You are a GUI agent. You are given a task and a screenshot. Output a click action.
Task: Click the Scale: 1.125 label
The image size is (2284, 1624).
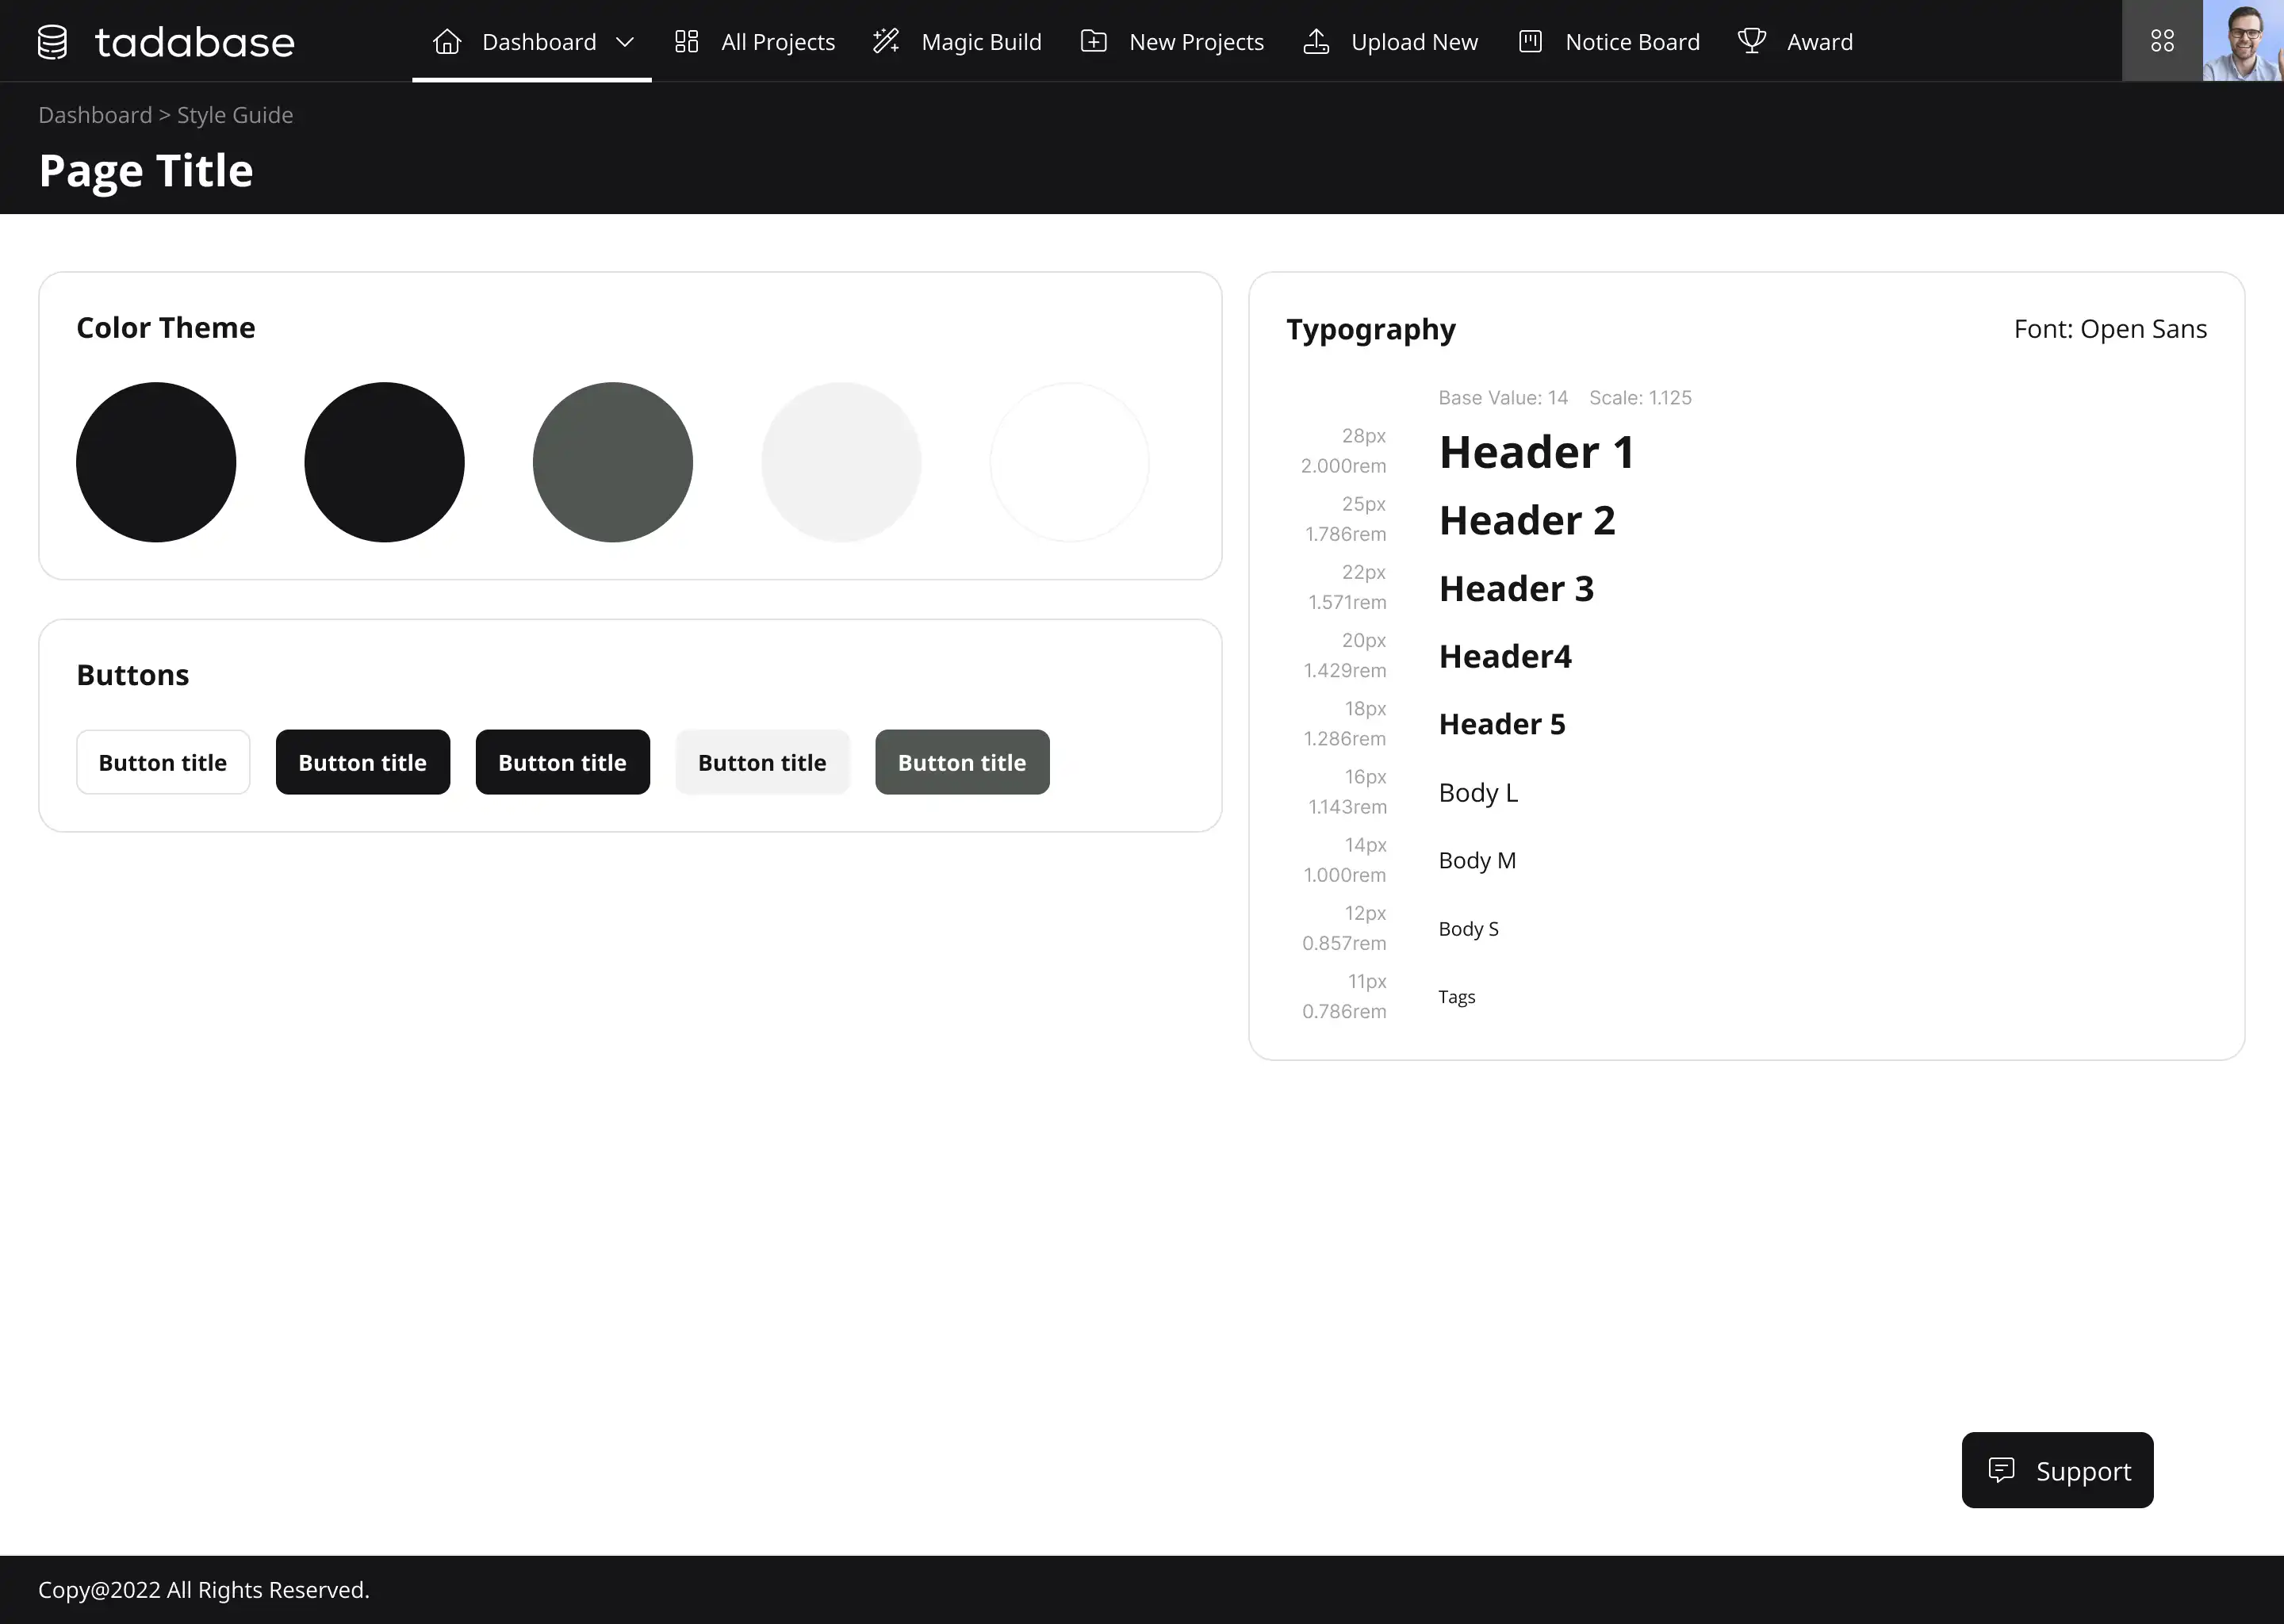[1640, 398]
